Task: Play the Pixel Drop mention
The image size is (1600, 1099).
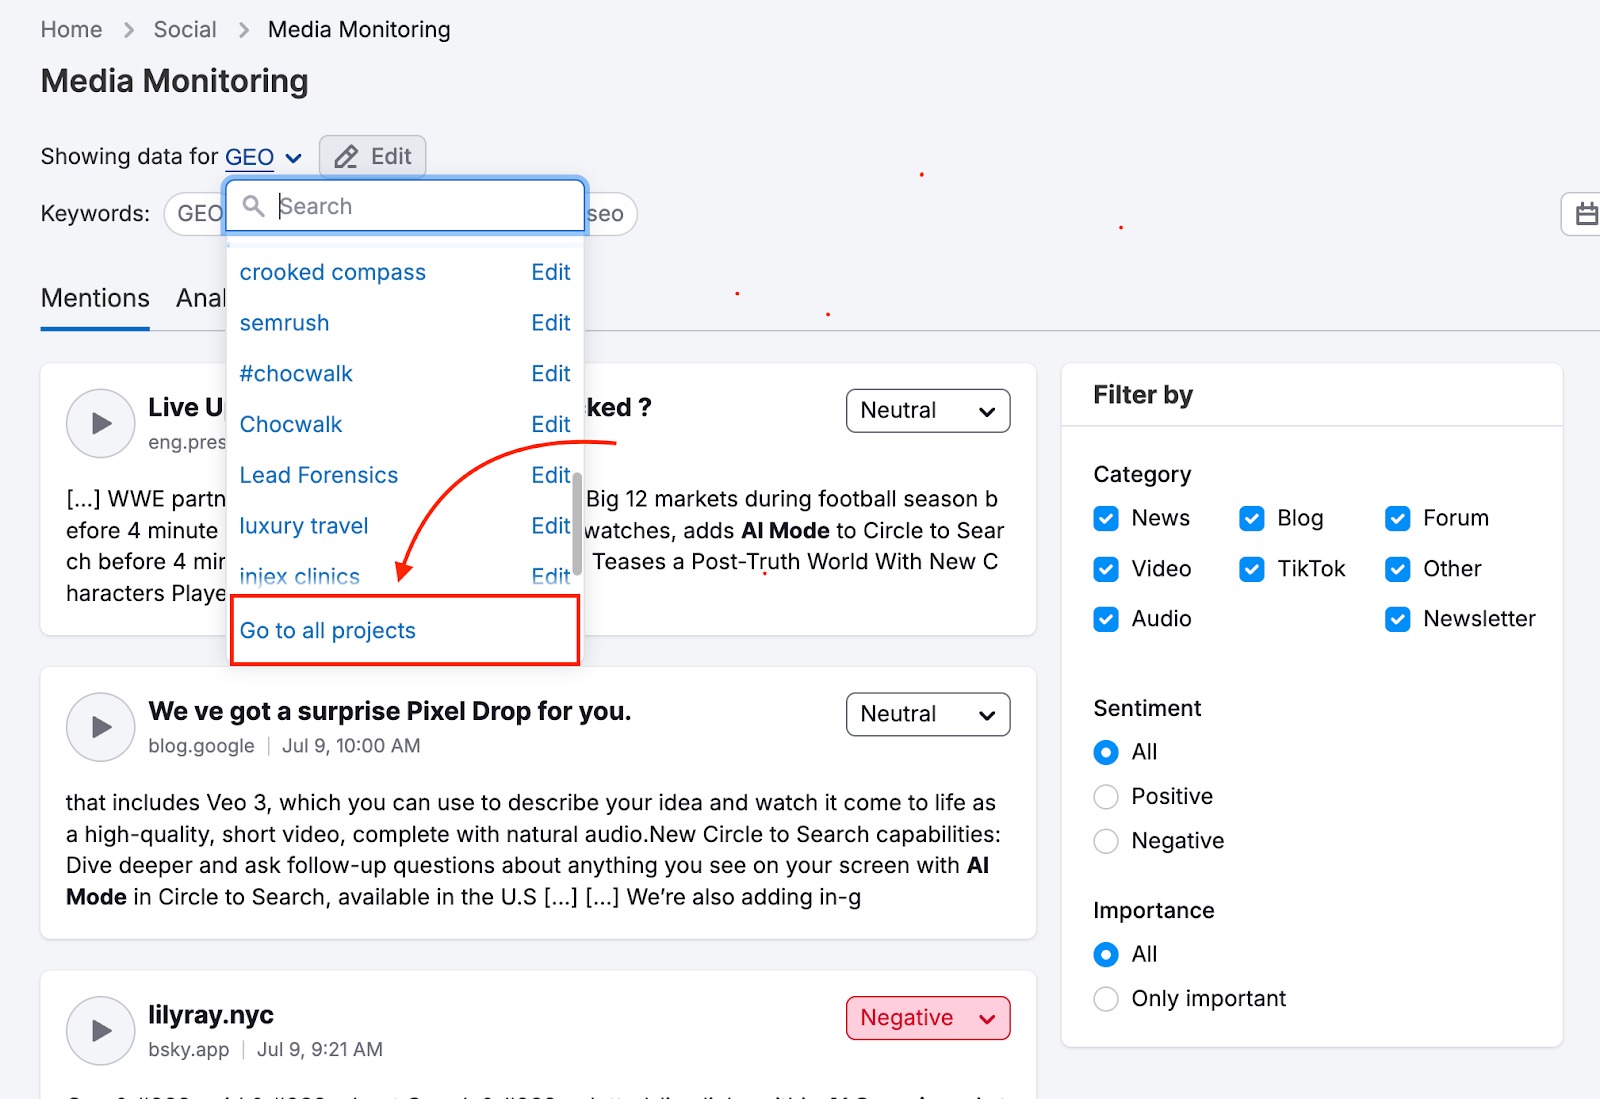Action: coord(100,727)
